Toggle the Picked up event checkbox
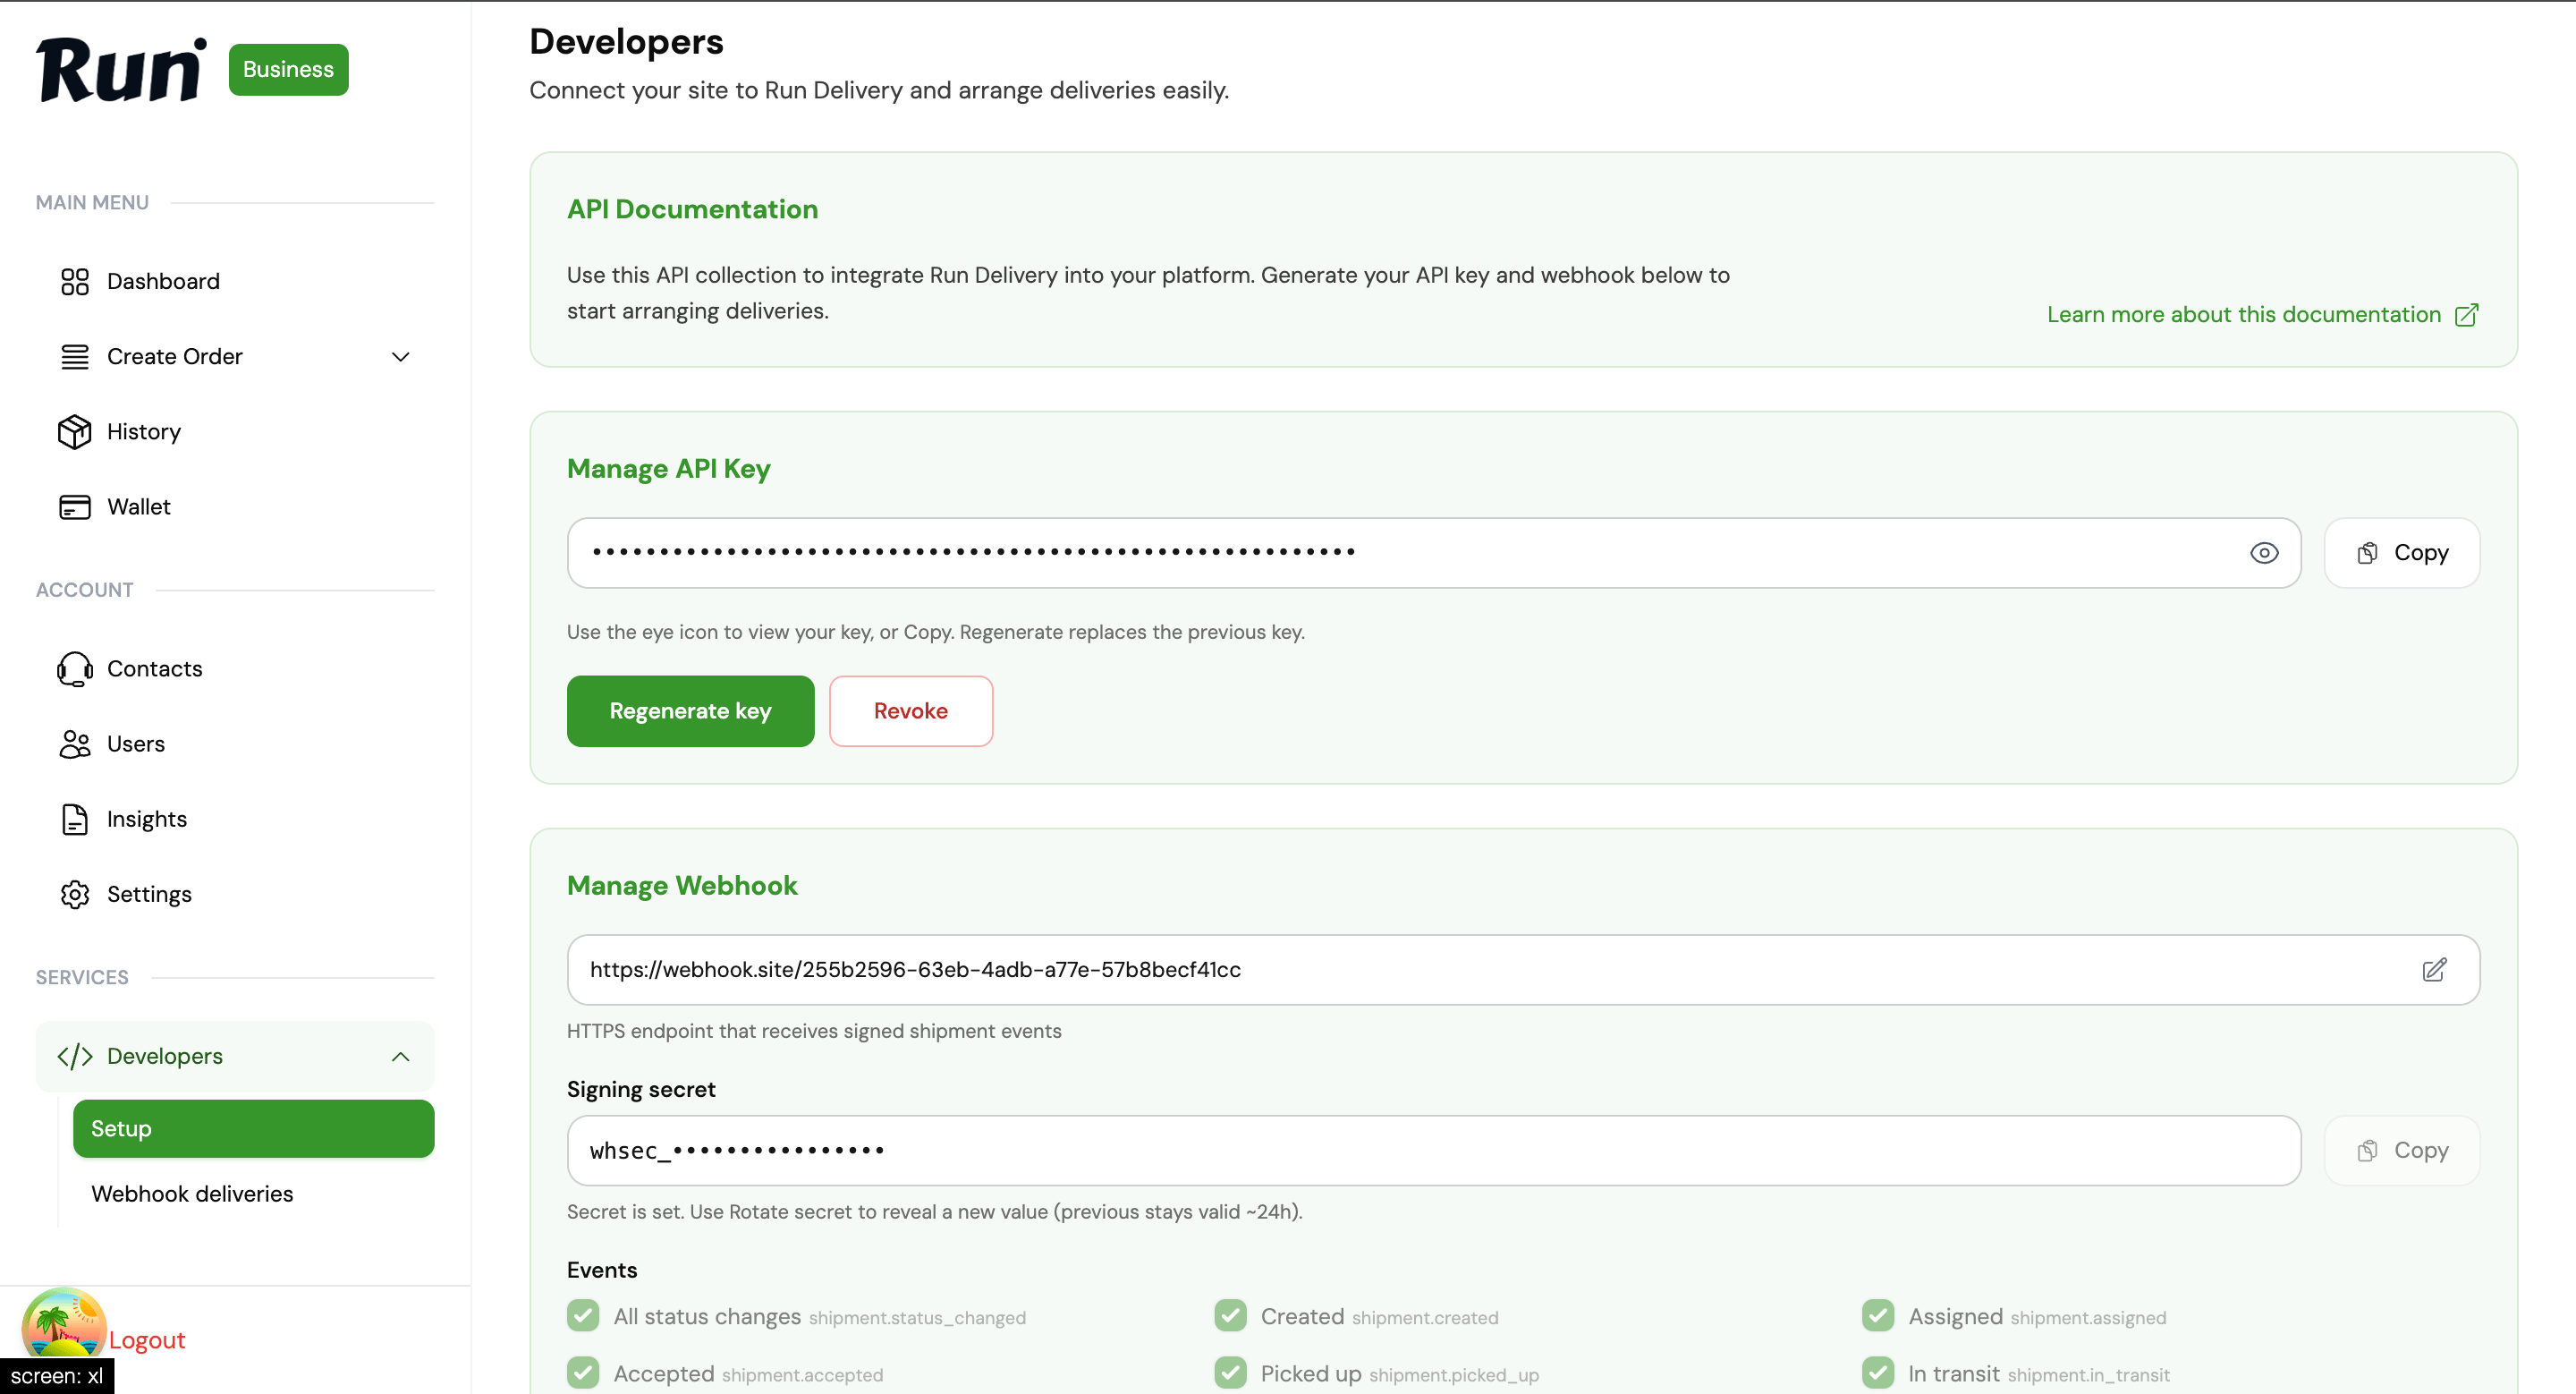The width and height of the screenshot is (2576, 1394). [1230, 1372]
